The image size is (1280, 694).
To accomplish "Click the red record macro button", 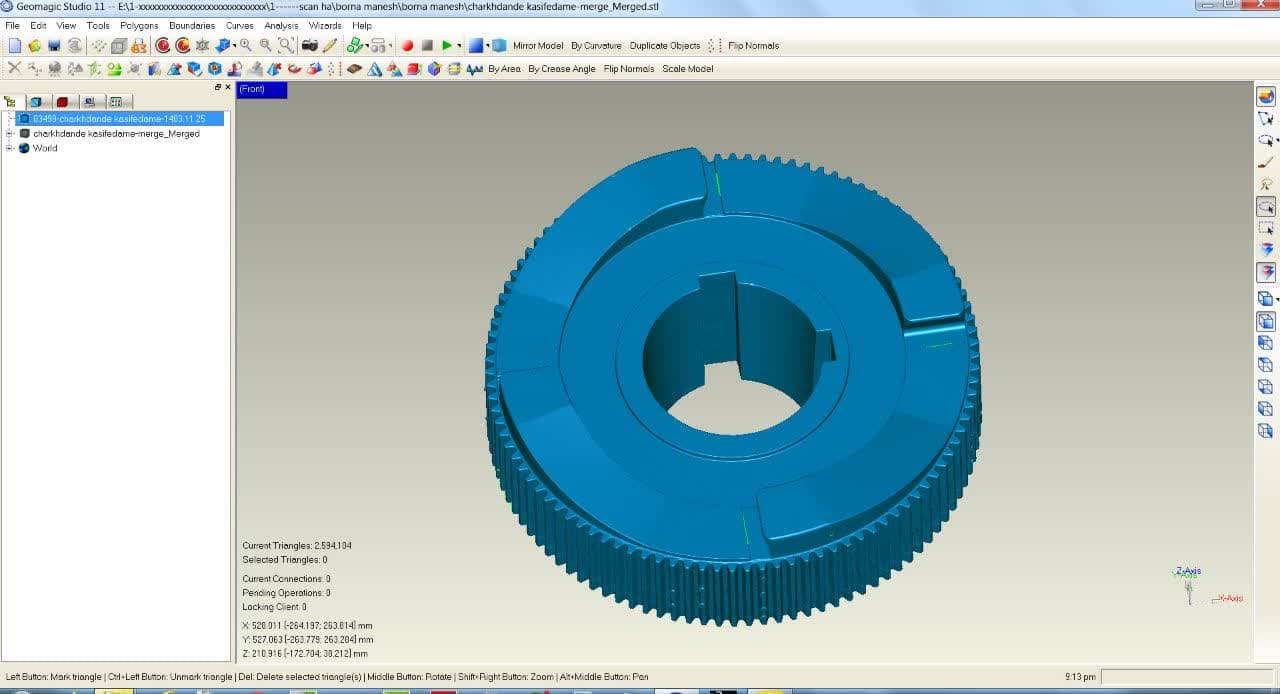I will click(x=407, y=45).
